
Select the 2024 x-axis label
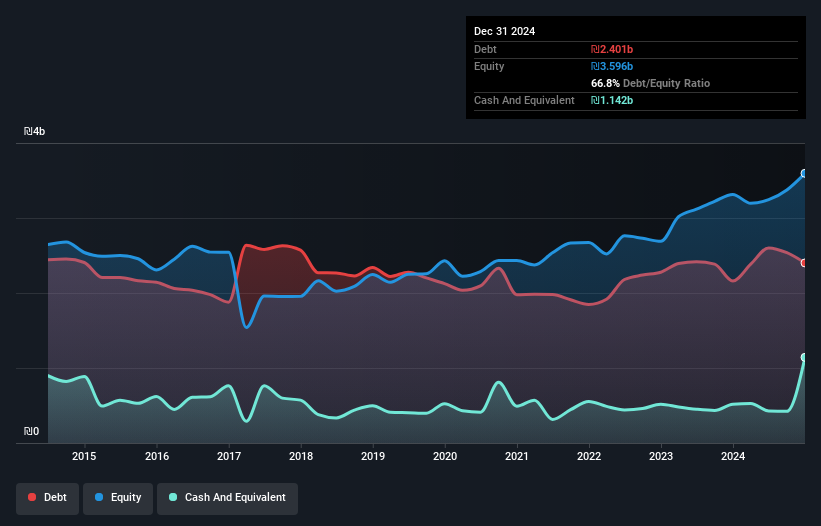click(x=733, y=456)
